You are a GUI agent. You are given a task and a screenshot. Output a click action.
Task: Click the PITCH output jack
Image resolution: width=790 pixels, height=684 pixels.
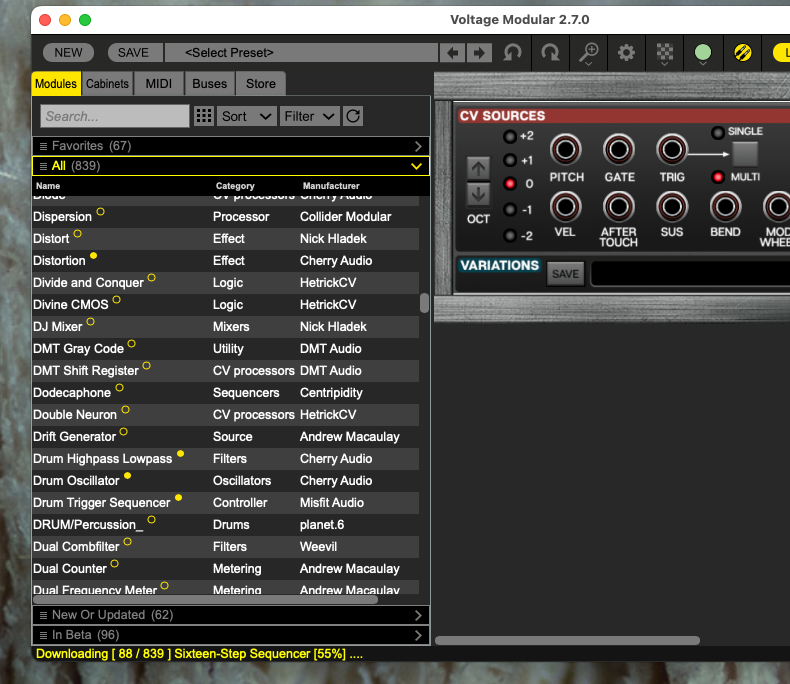(565, 150)
